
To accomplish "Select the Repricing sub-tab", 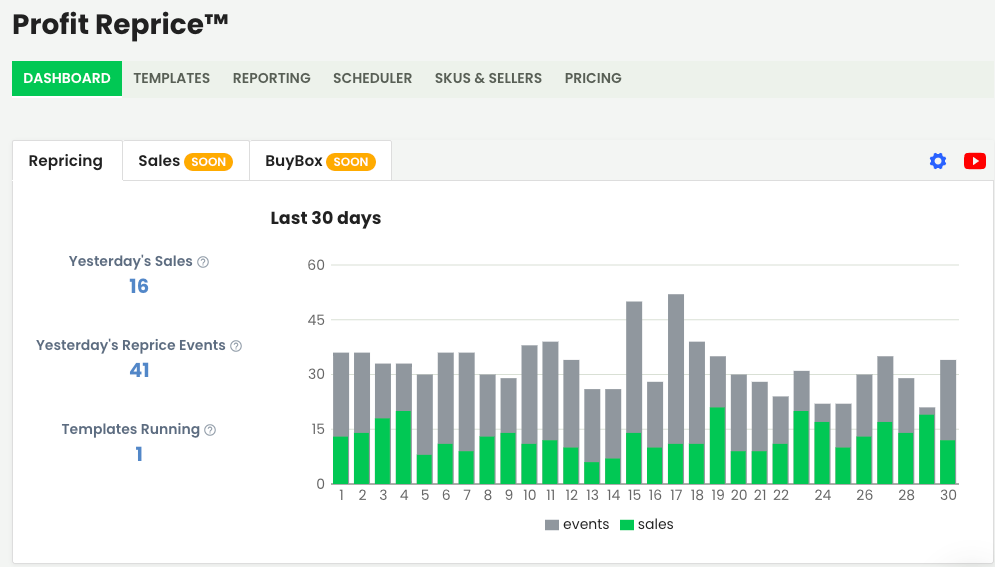I will point(67,160).
